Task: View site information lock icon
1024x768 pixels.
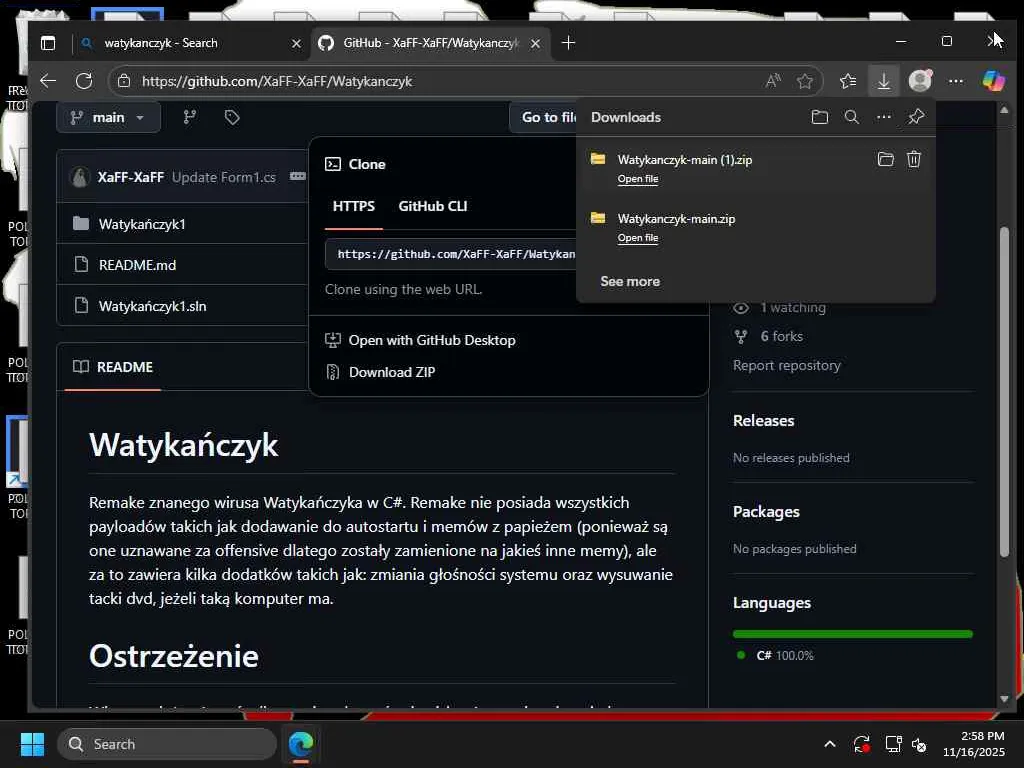Action: [123, 81]
